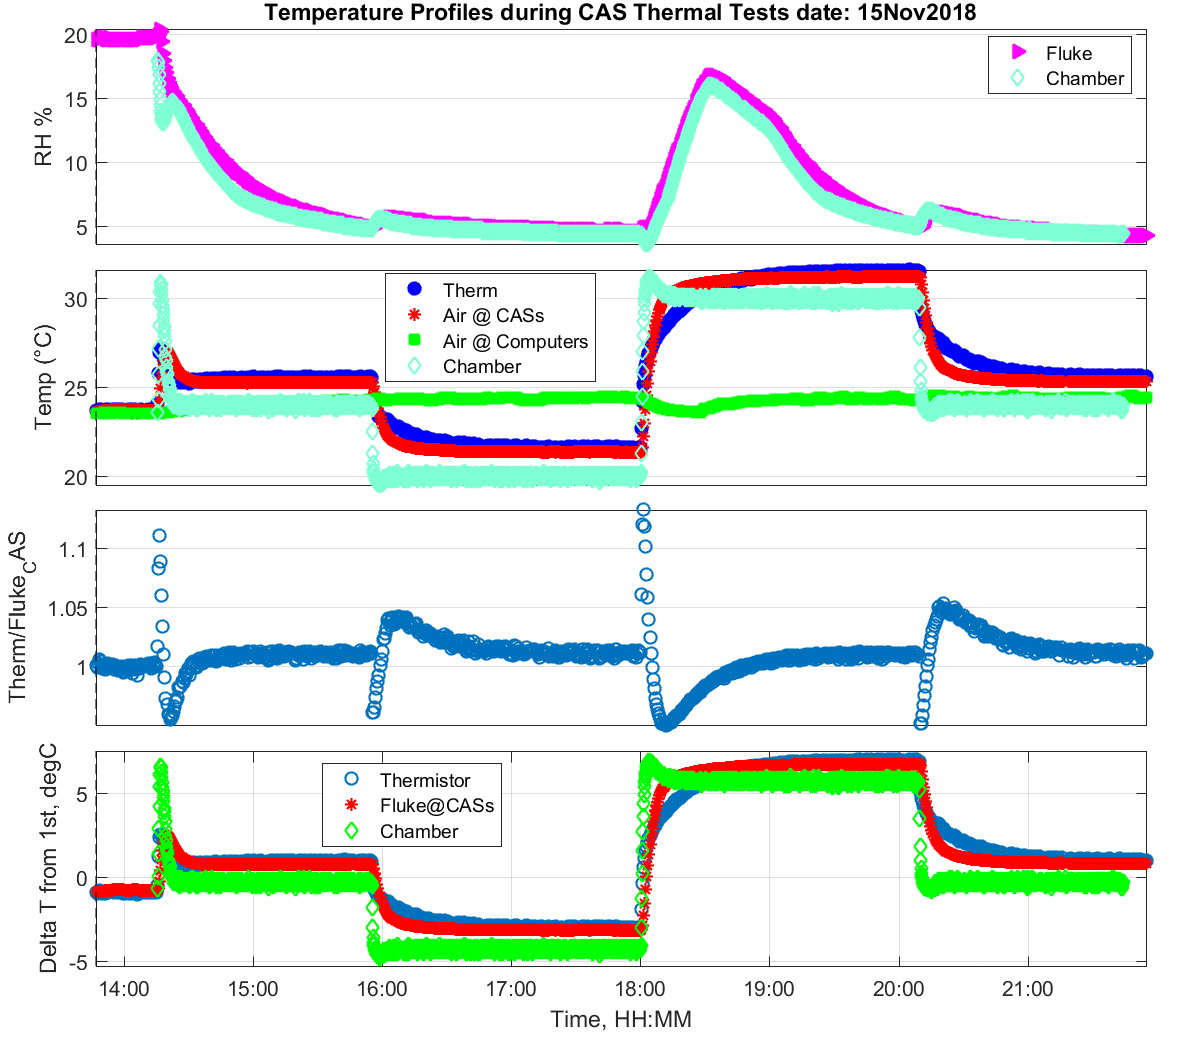Click the red Fluke@CASs asterisk legend marker

pos(351,805)
